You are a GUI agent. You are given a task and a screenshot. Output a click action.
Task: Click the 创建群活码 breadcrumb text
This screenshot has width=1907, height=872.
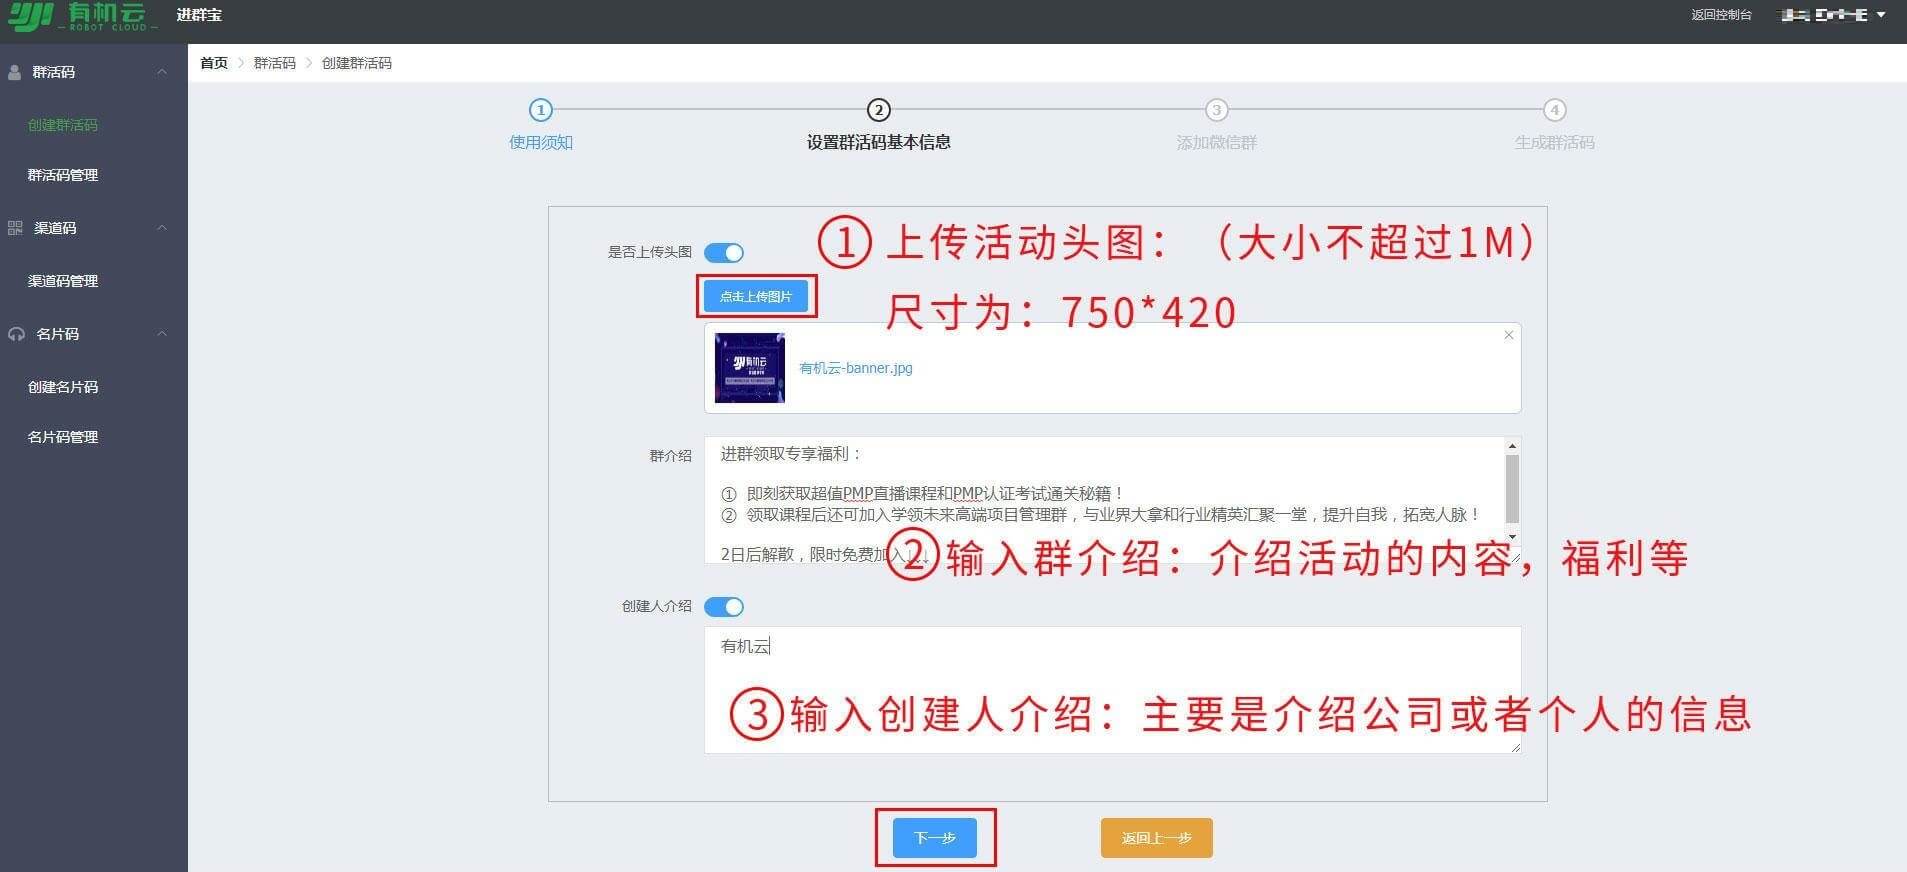coord(357,63)
